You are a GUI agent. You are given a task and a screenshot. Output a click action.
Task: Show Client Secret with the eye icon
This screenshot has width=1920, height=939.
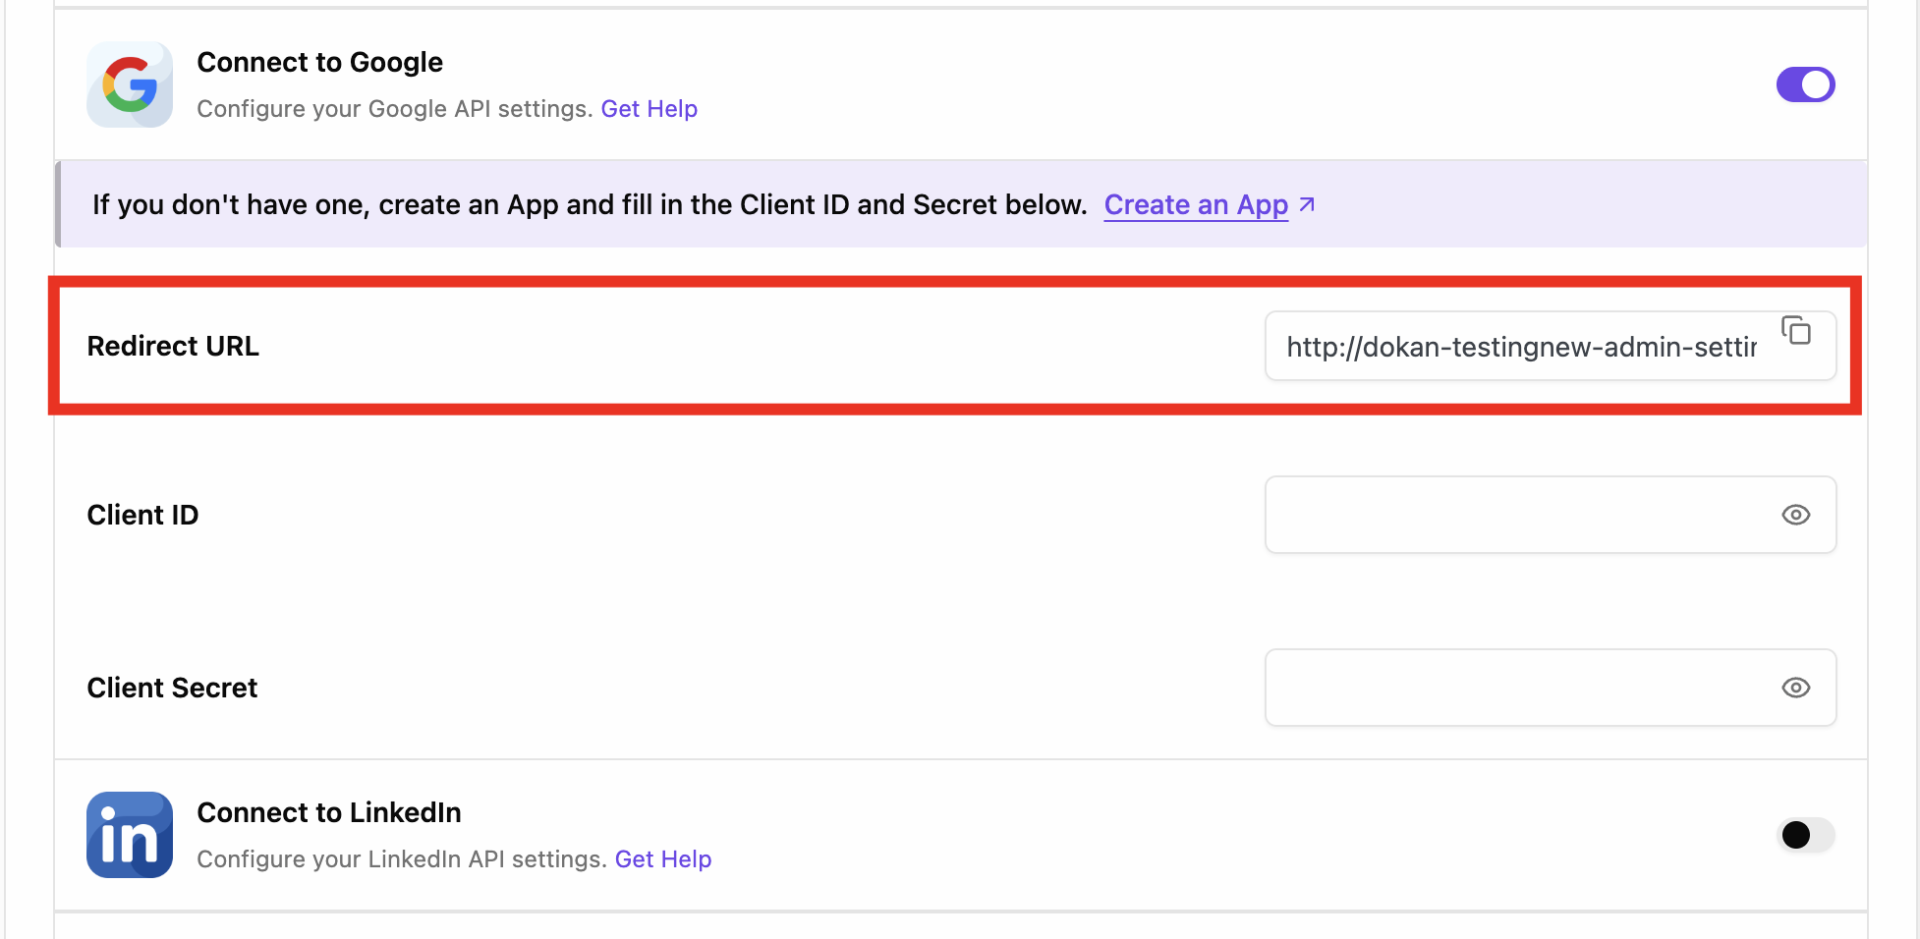pyautogui.click(x=1796, y=688)
